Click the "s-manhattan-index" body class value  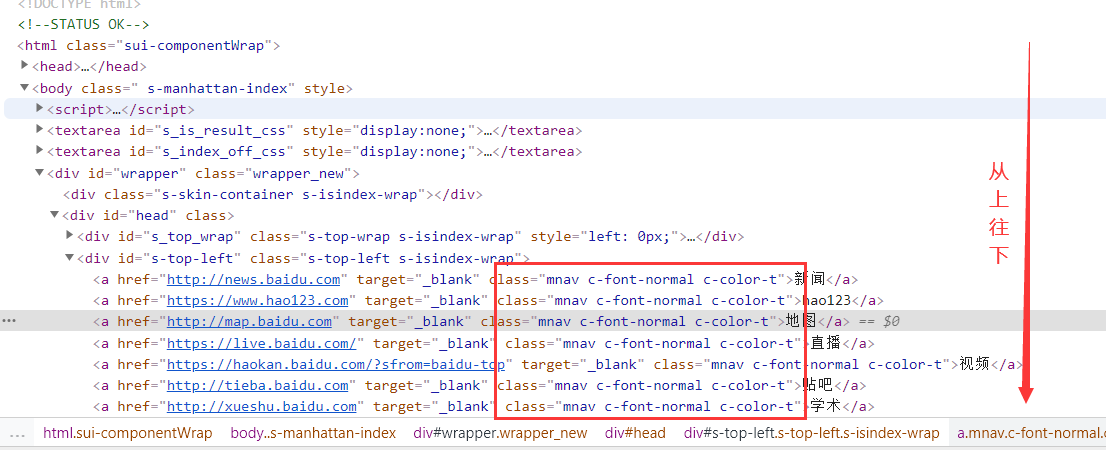tap(218, 88)
